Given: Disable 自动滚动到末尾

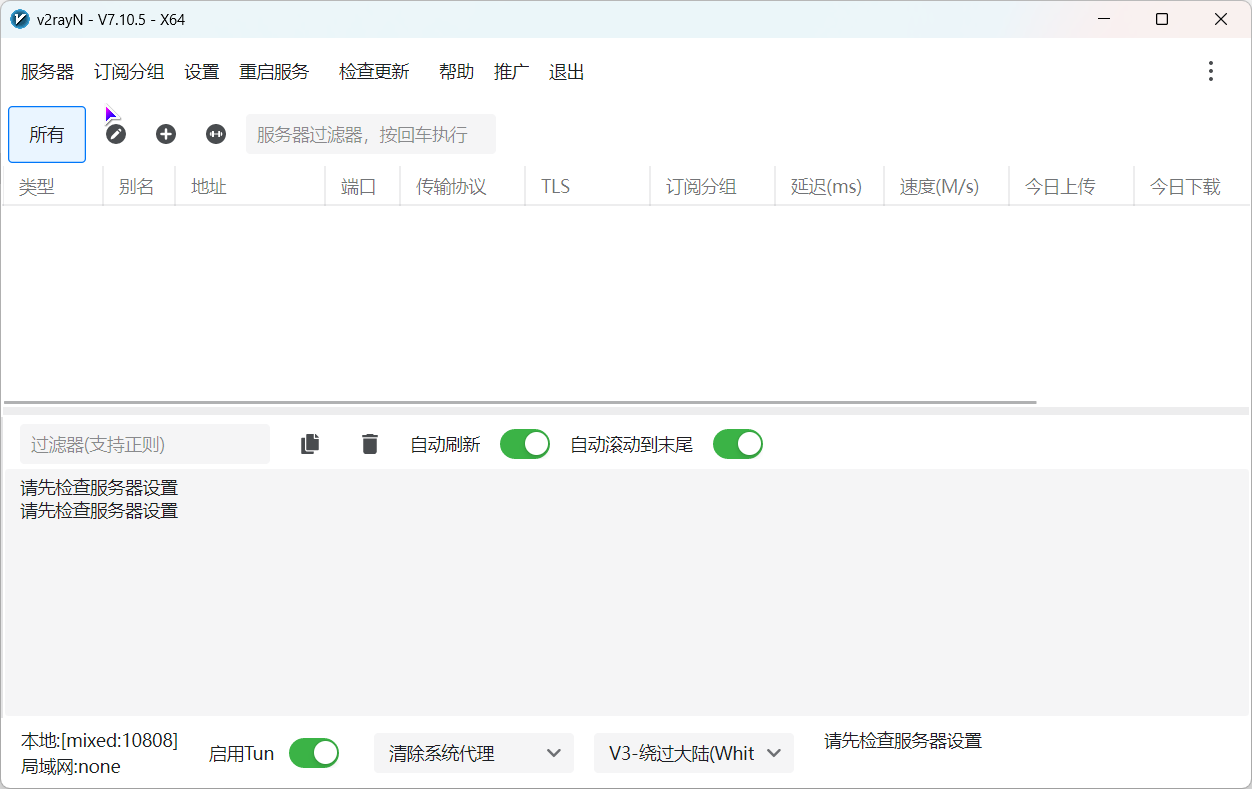Looking at the screenshot, I should pos(738,443).
